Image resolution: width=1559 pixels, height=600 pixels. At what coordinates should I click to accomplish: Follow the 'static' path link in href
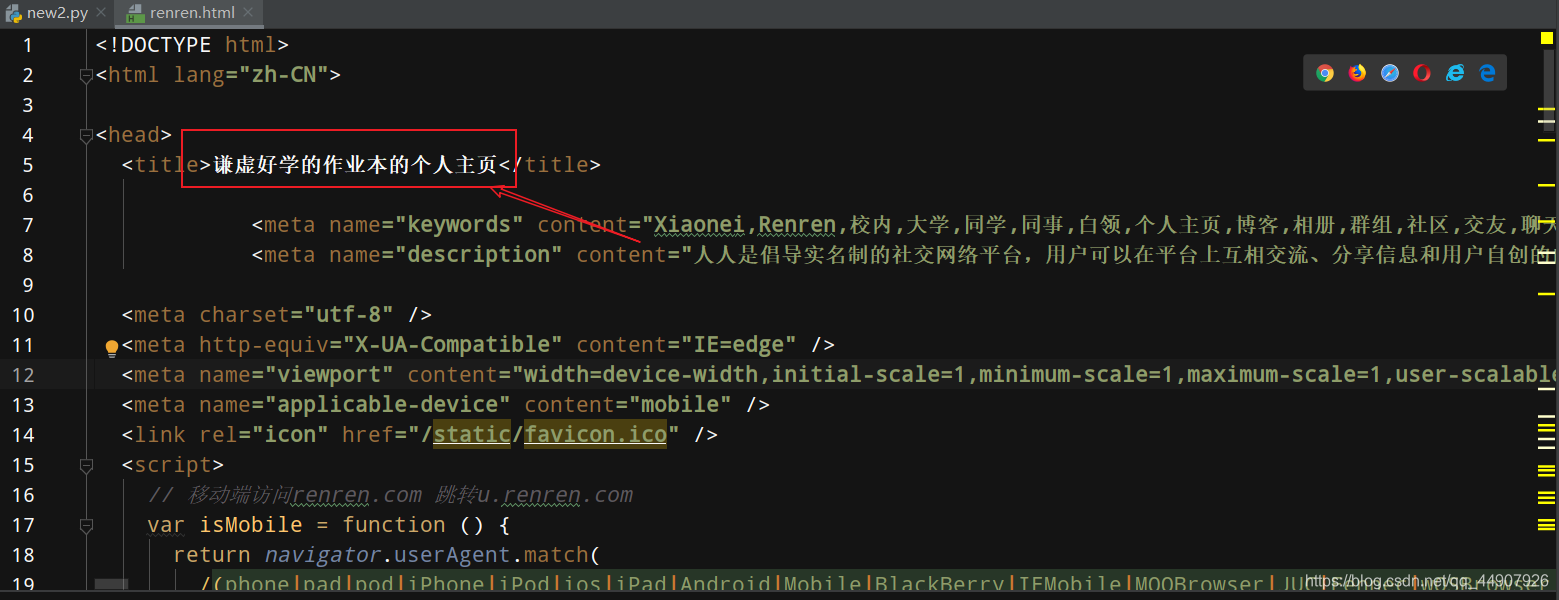tap(472, 434)
